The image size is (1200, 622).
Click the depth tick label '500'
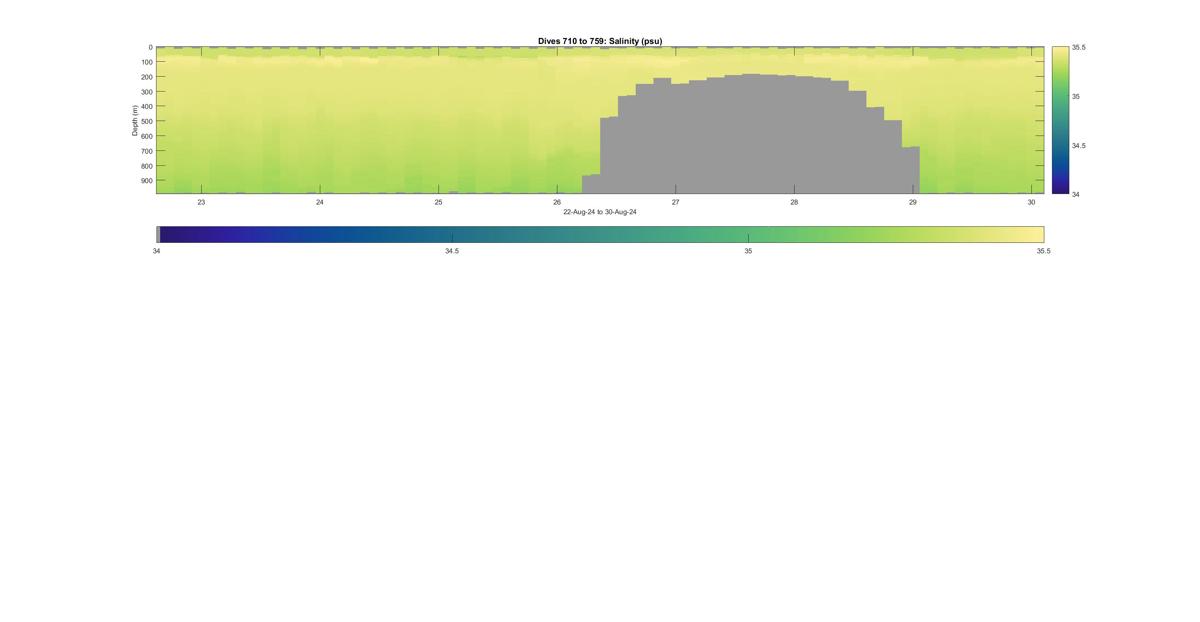pyautogui.click(x=146, y=121)
